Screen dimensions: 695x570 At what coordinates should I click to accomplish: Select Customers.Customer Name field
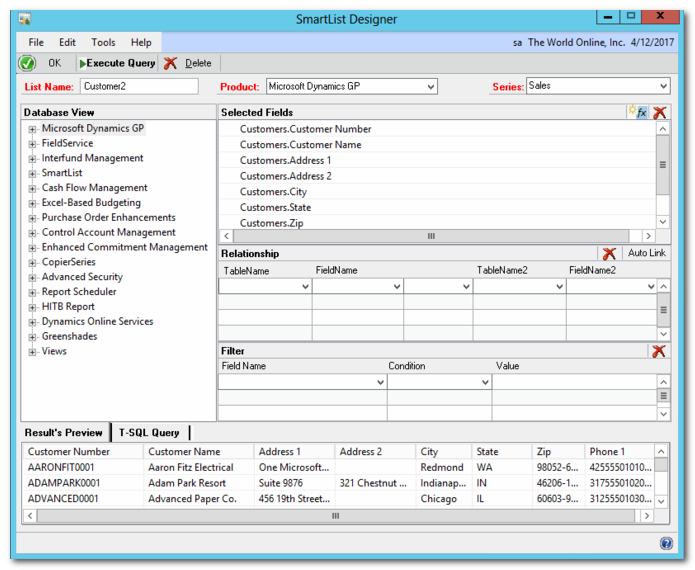click(301, 144)
